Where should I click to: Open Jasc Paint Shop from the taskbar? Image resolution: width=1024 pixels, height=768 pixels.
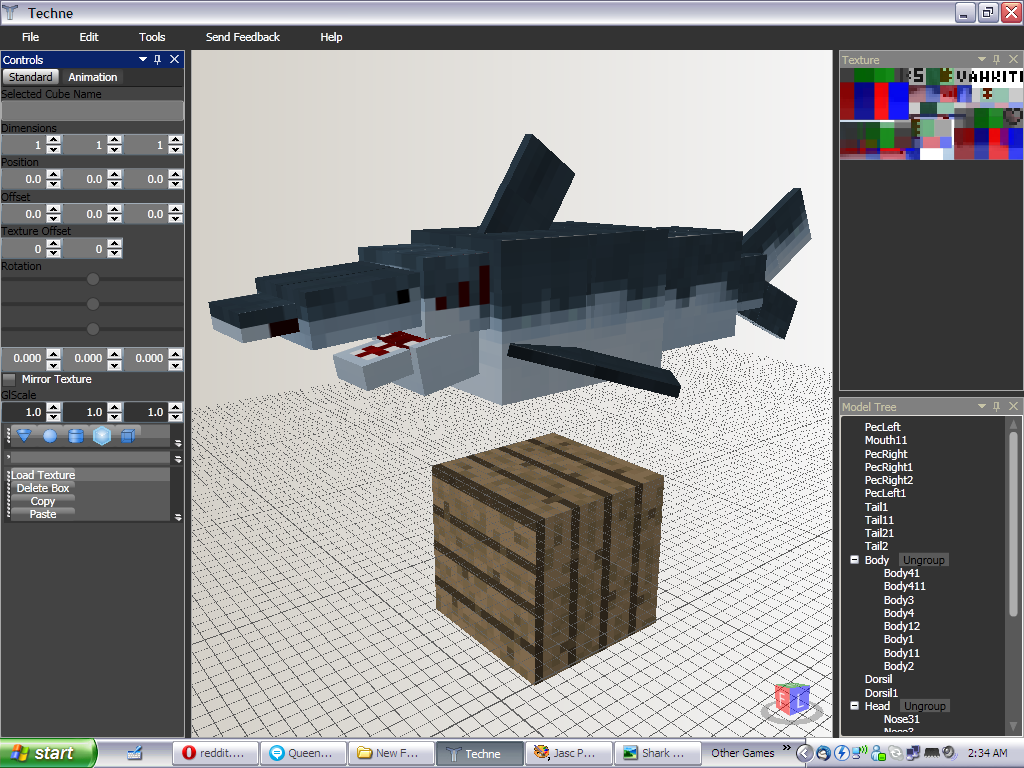(568, 752)
